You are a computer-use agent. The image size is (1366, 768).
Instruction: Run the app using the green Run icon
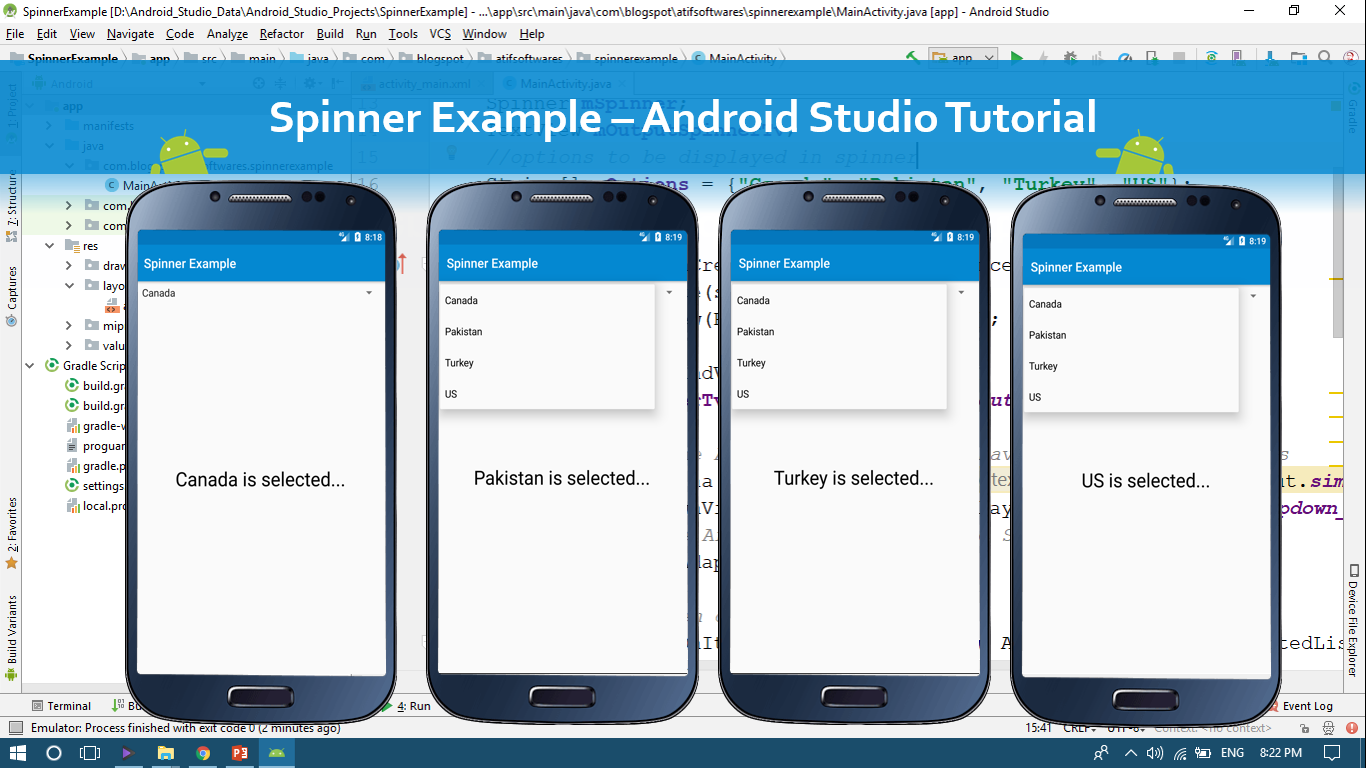pos(1016,57)
